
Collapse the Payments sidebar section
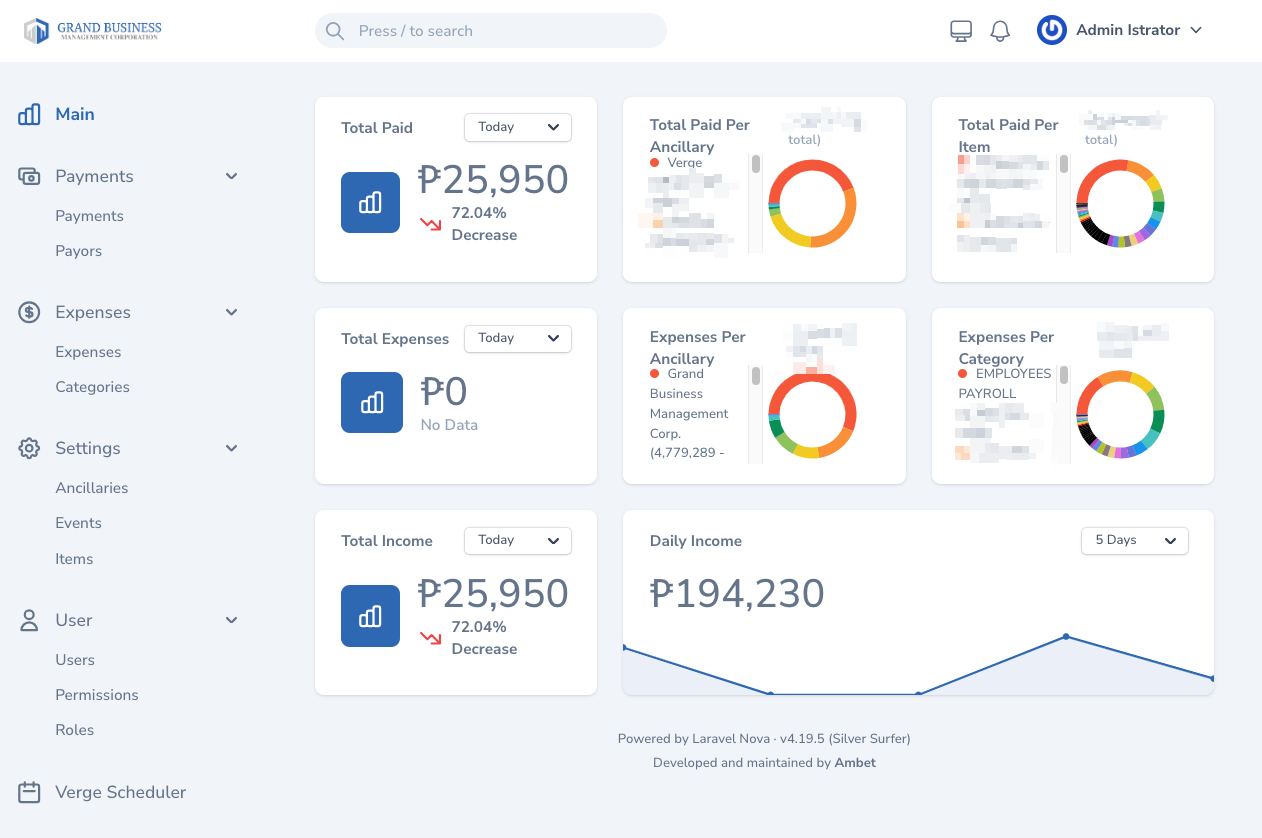coord(231,176)
